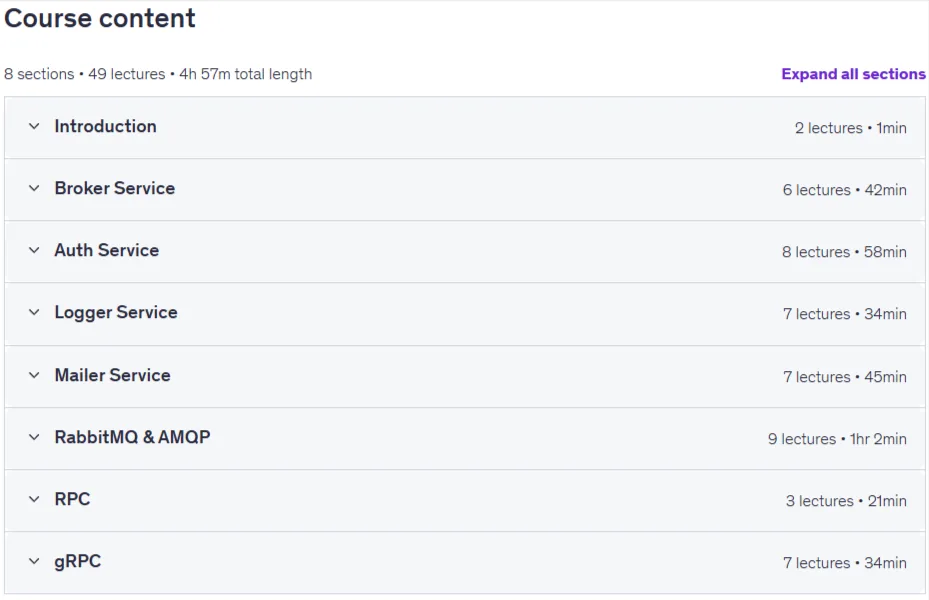Image resolution: width=929 pixels, height=600 pixels.
Task: Select the gRPC section title
Action: click(78, 562)
